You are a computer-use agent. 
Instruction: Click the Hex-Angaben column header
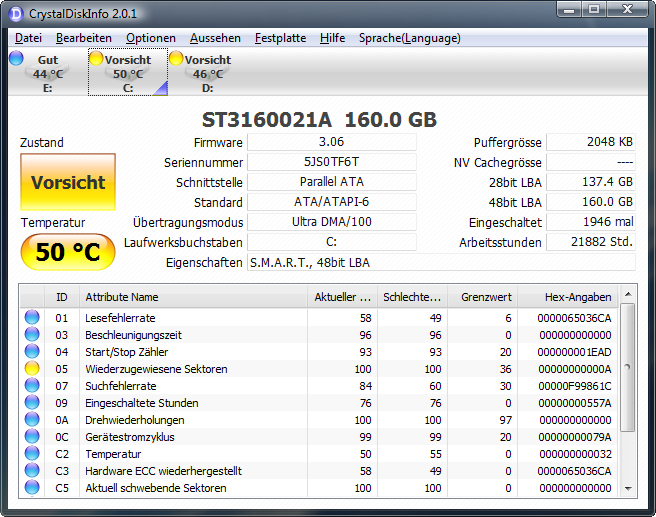point(568,297)
